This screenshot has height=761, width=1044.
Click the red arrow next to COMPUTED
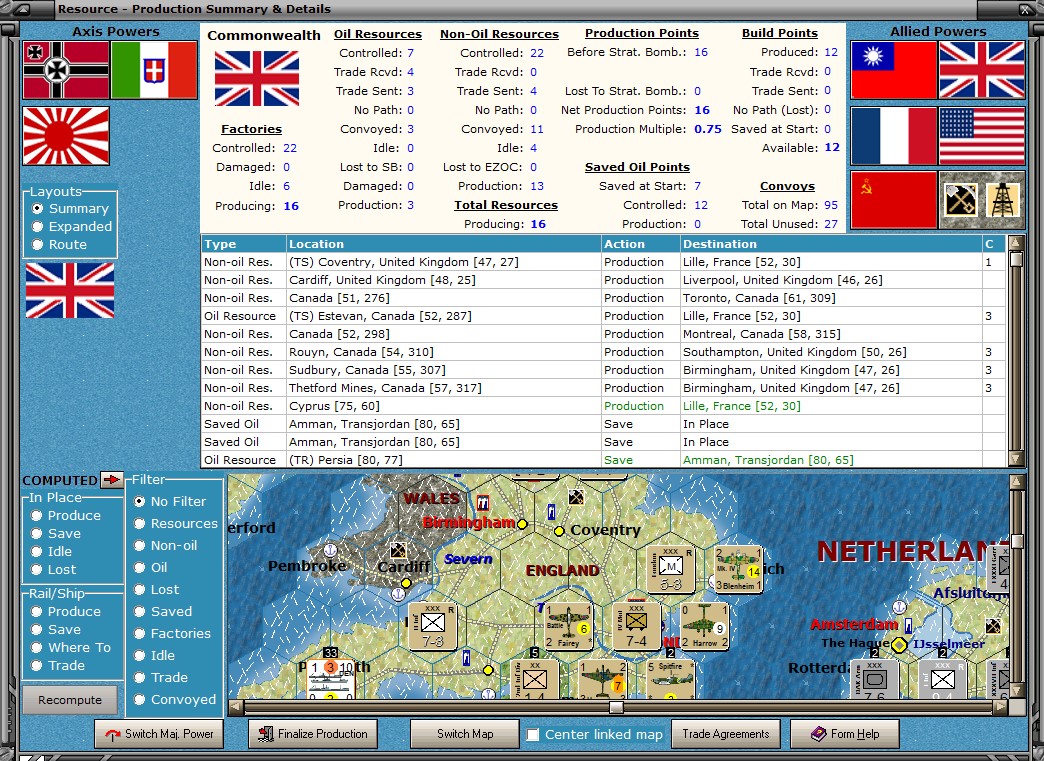coord(111,480)
